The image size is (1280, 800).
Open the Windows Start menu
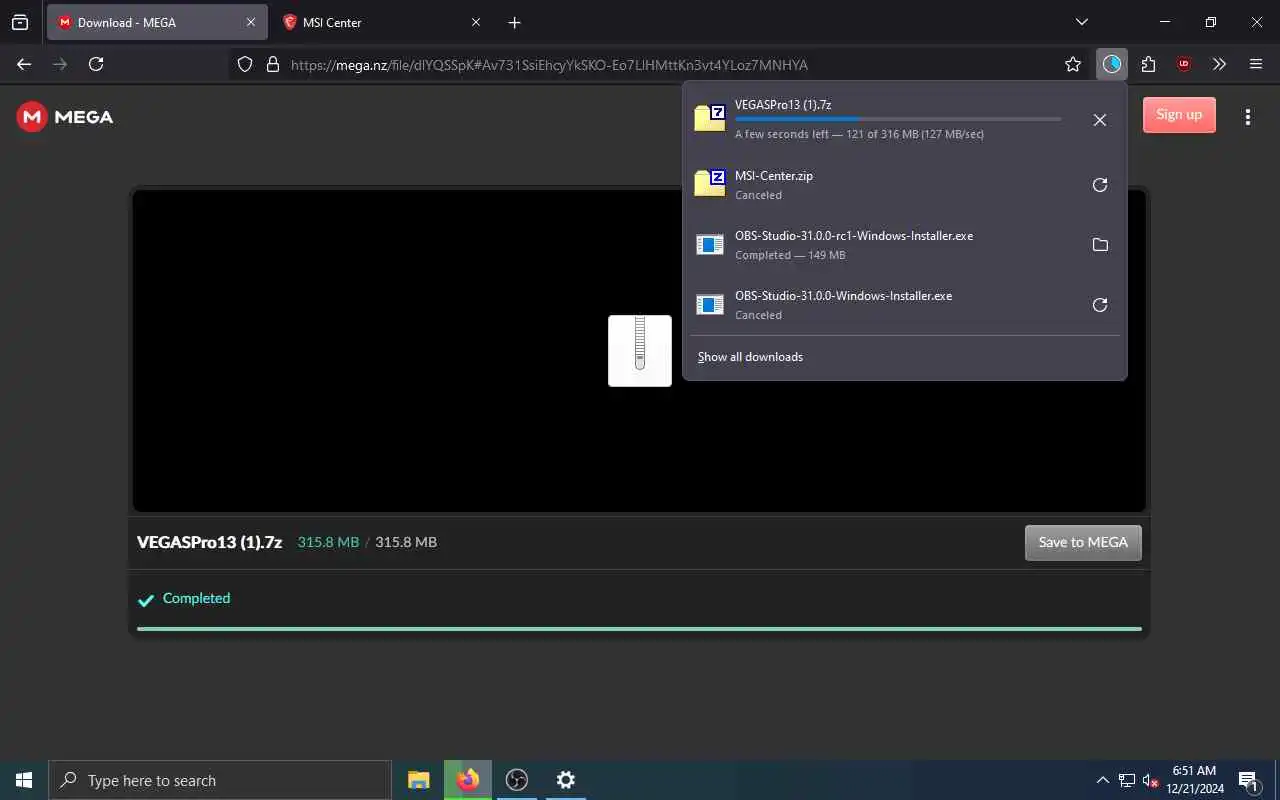(x=24, y=780)
